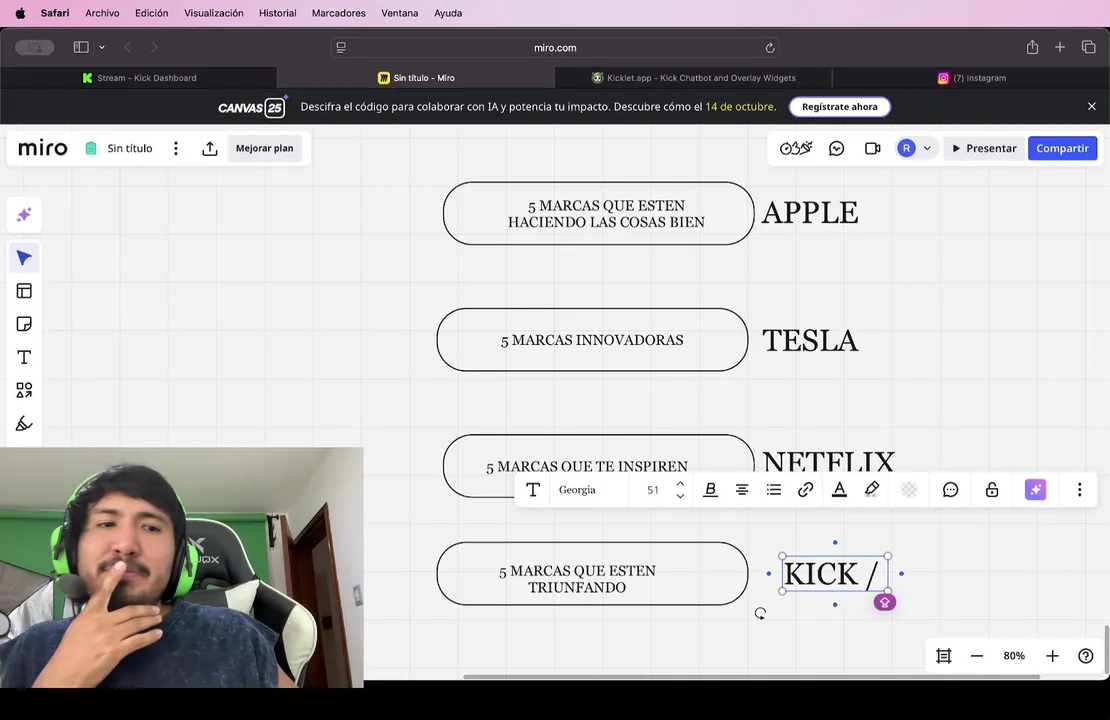This screenshot has width=1110, height=720.
Task: Click the Presentar button
Action: (x=984, y=148)
